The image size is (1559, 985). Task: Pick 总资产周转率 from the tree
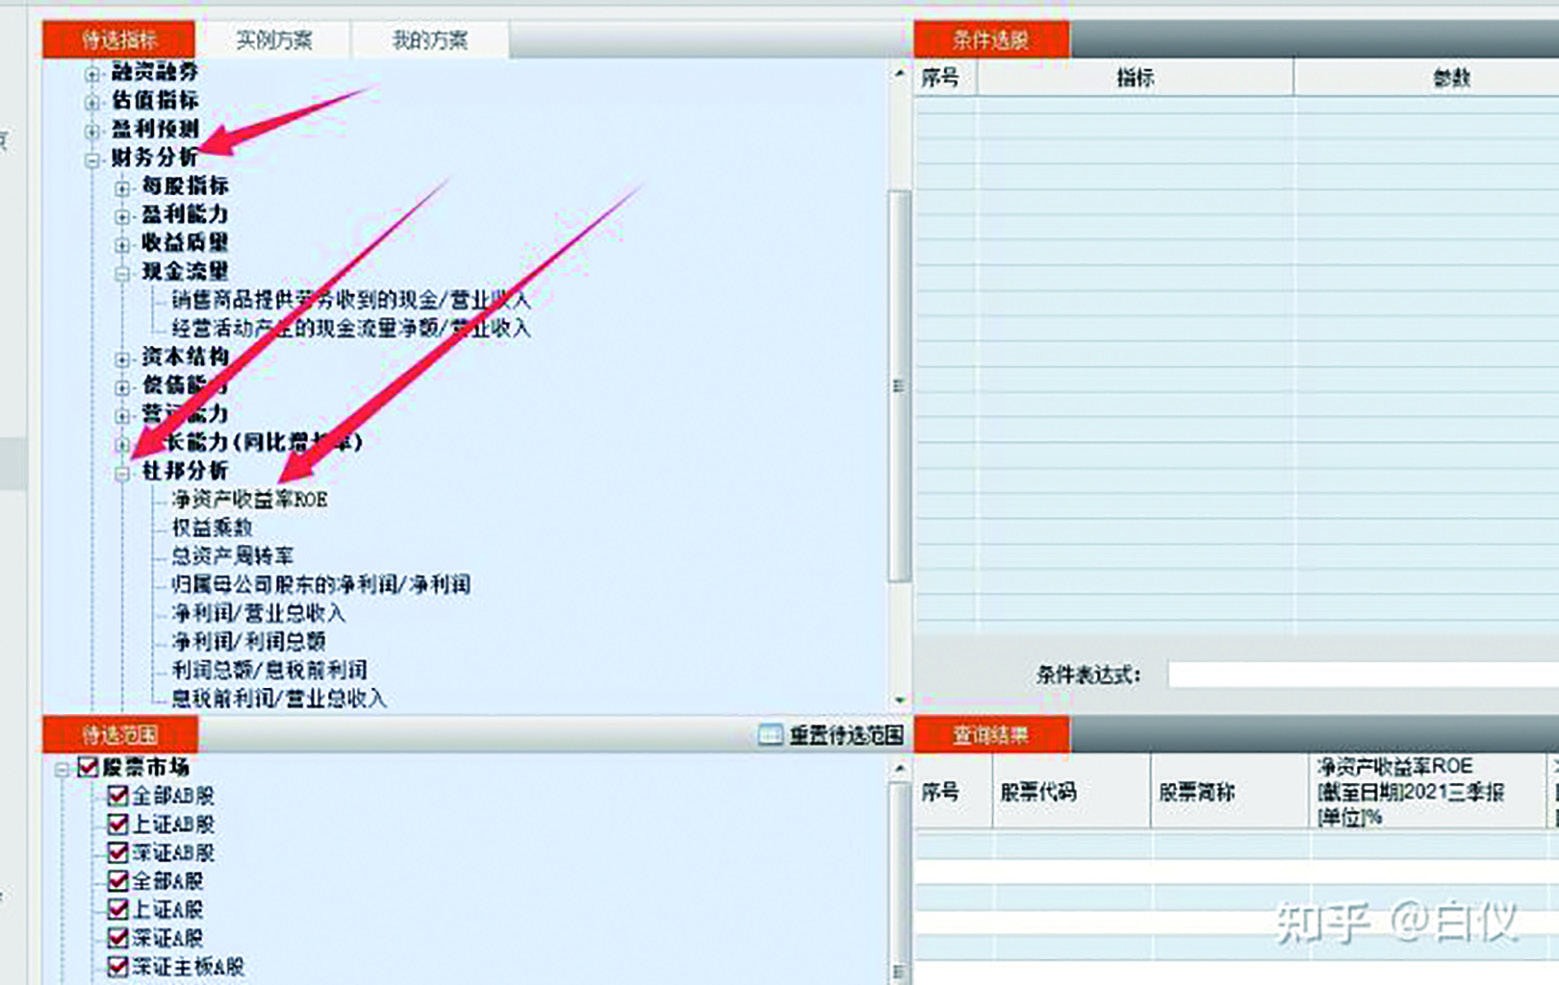pyautogui.click(x=232, y=556)
